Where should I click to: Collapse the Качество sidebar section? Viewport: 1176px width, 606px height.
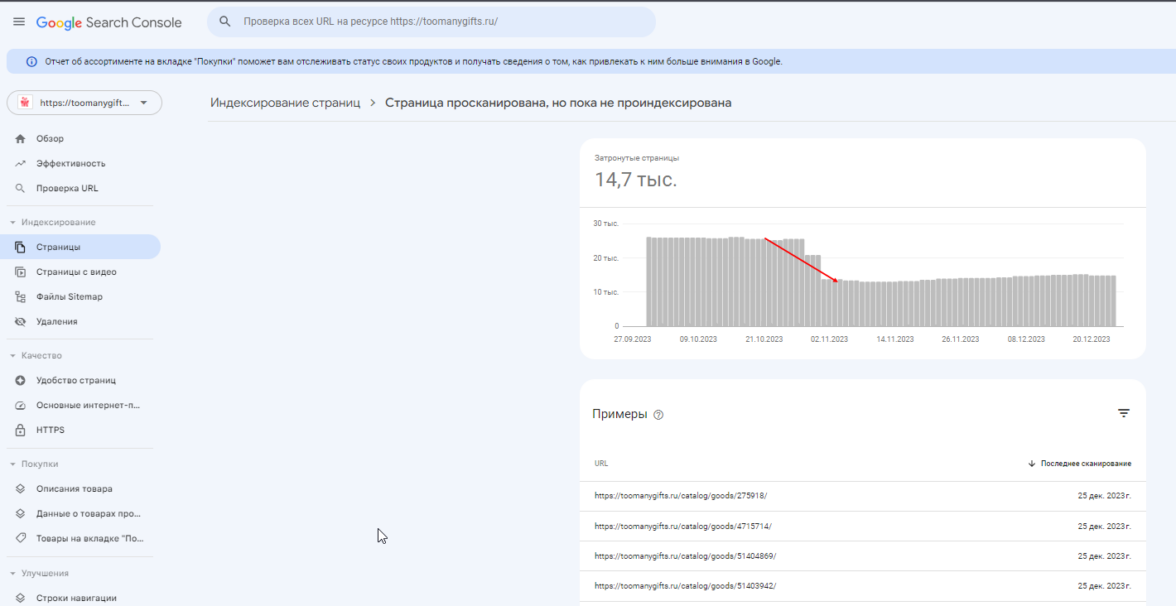pos(13,356)
